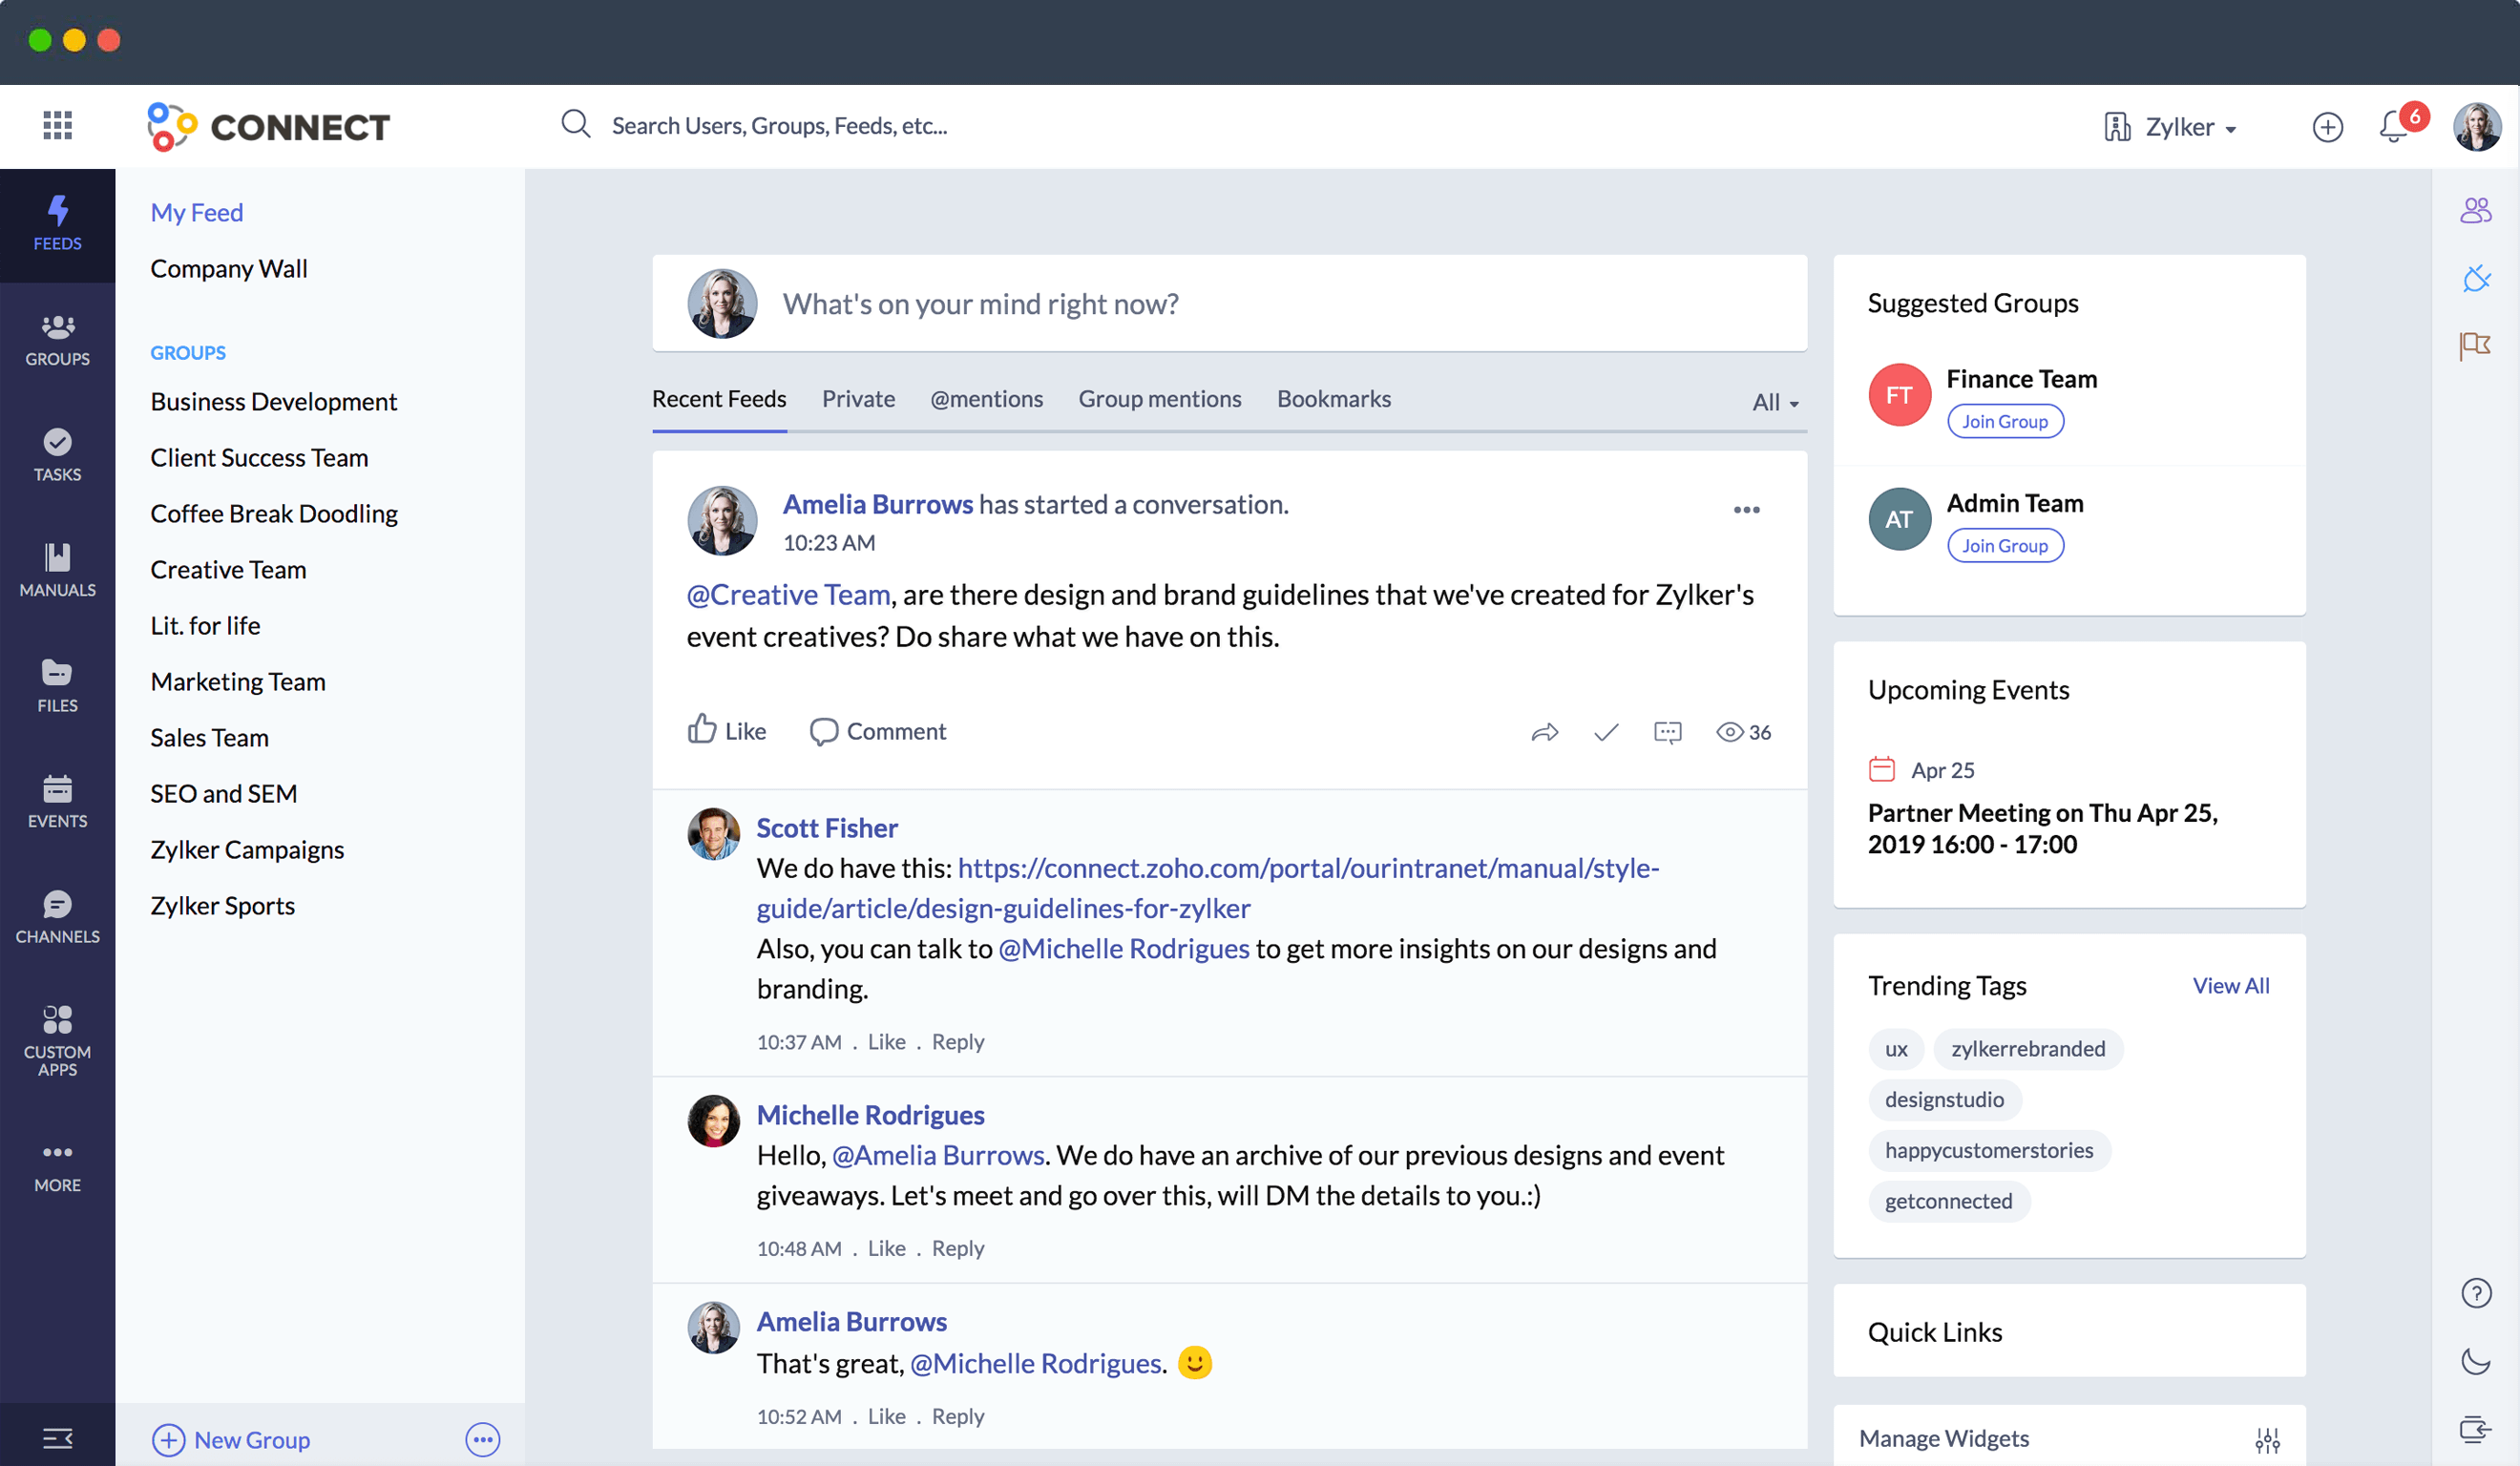This screenshot has height=1466, width=2520.
Task: Like Amelia Burrows' conversation post
Action: pos(726,731)
